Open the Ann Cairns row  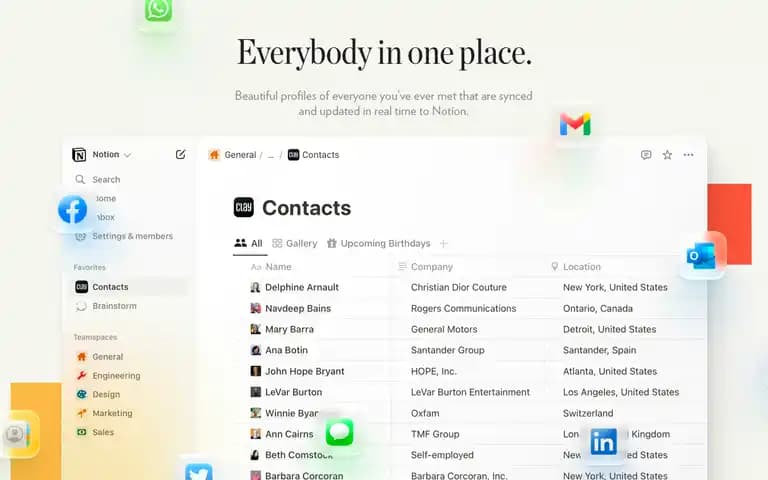[289, 434]
